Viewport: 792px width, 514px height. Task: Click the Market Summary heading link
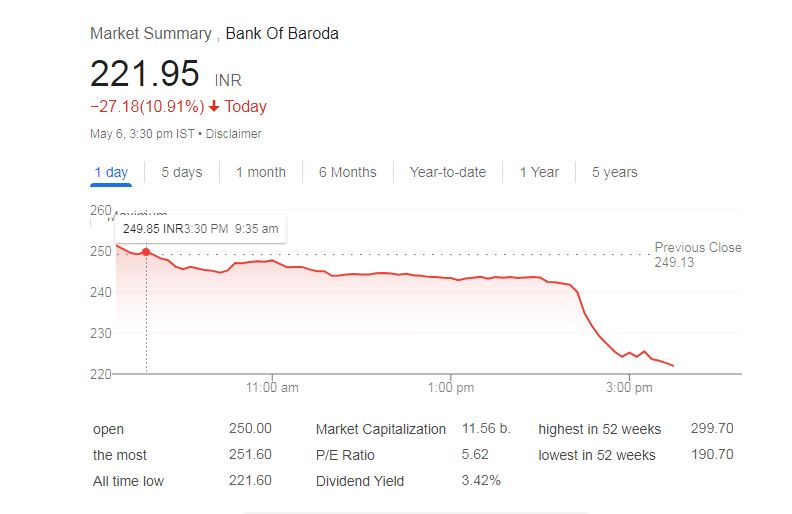point(151,34)
